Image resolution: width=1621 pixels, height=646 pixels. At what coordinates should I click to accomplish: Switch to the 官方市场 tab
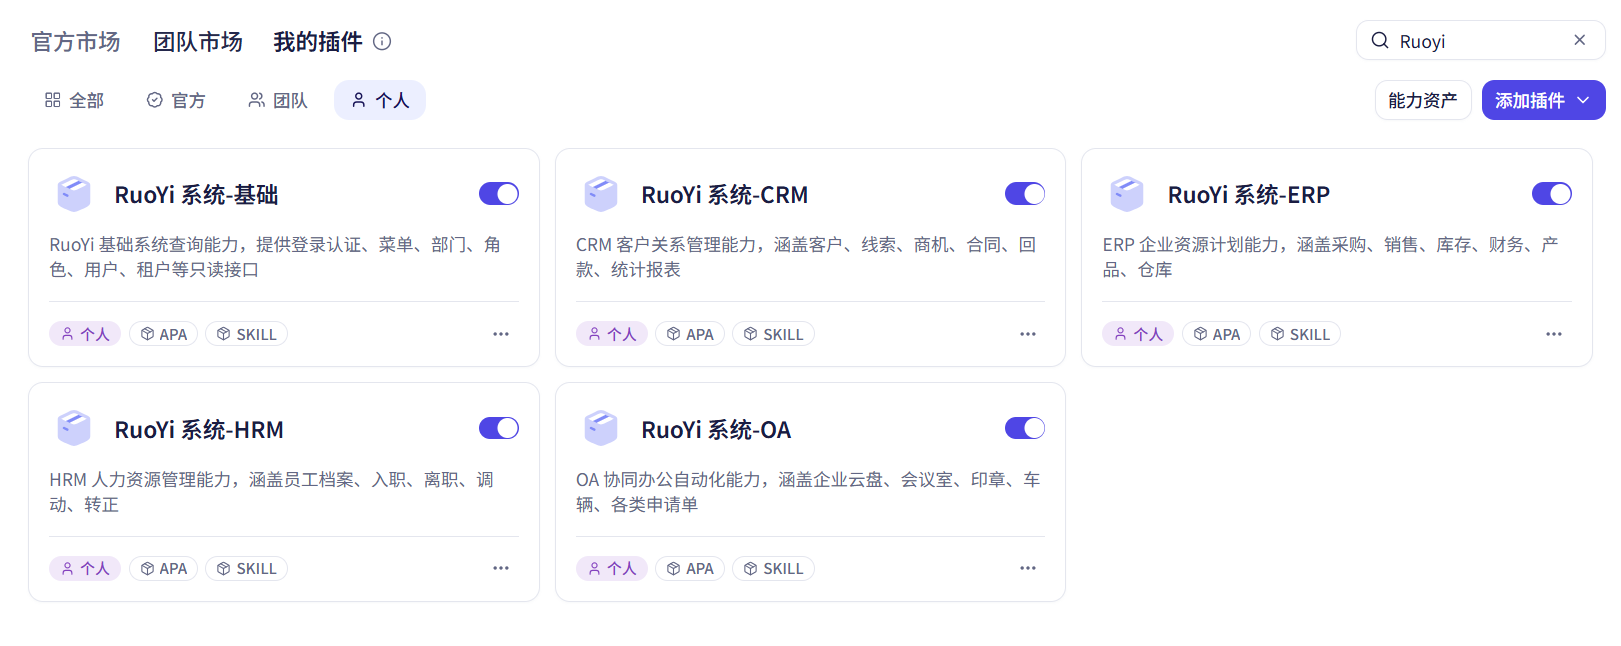tap(76, 42)
